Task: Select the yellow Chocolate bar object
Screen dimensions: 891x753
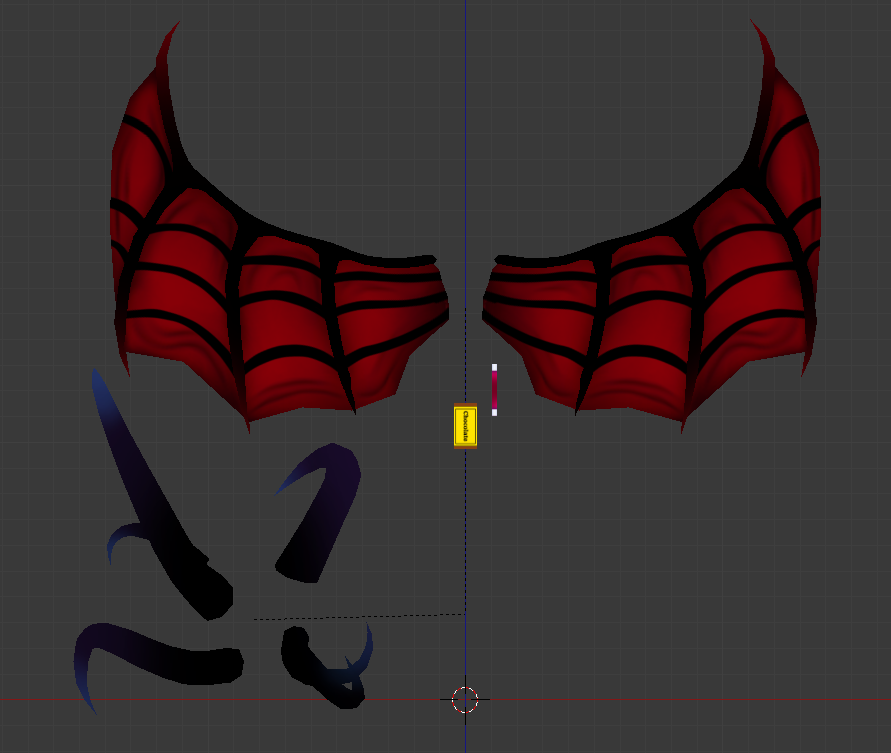Action: 465,426
